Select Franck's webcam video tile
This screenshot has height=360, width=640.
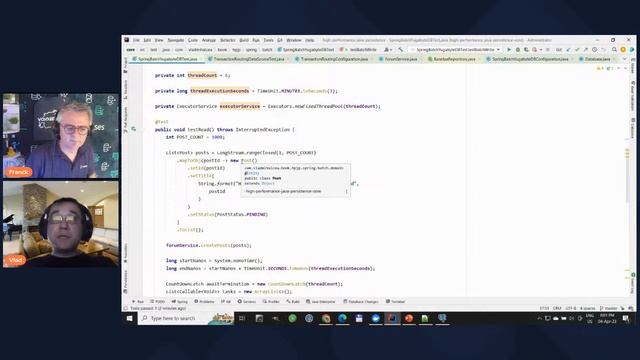point(61,136)
